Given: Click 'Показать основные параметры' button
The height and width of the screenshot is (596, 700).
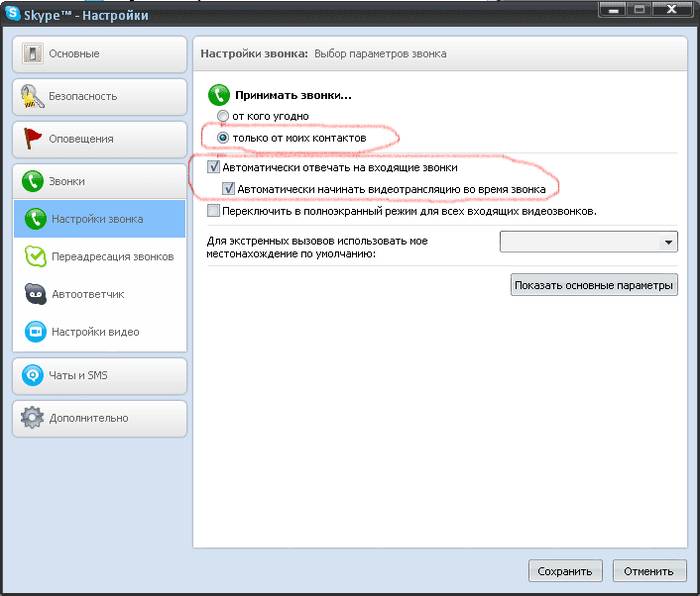Looking at the screenshot, I should (594, 285).
